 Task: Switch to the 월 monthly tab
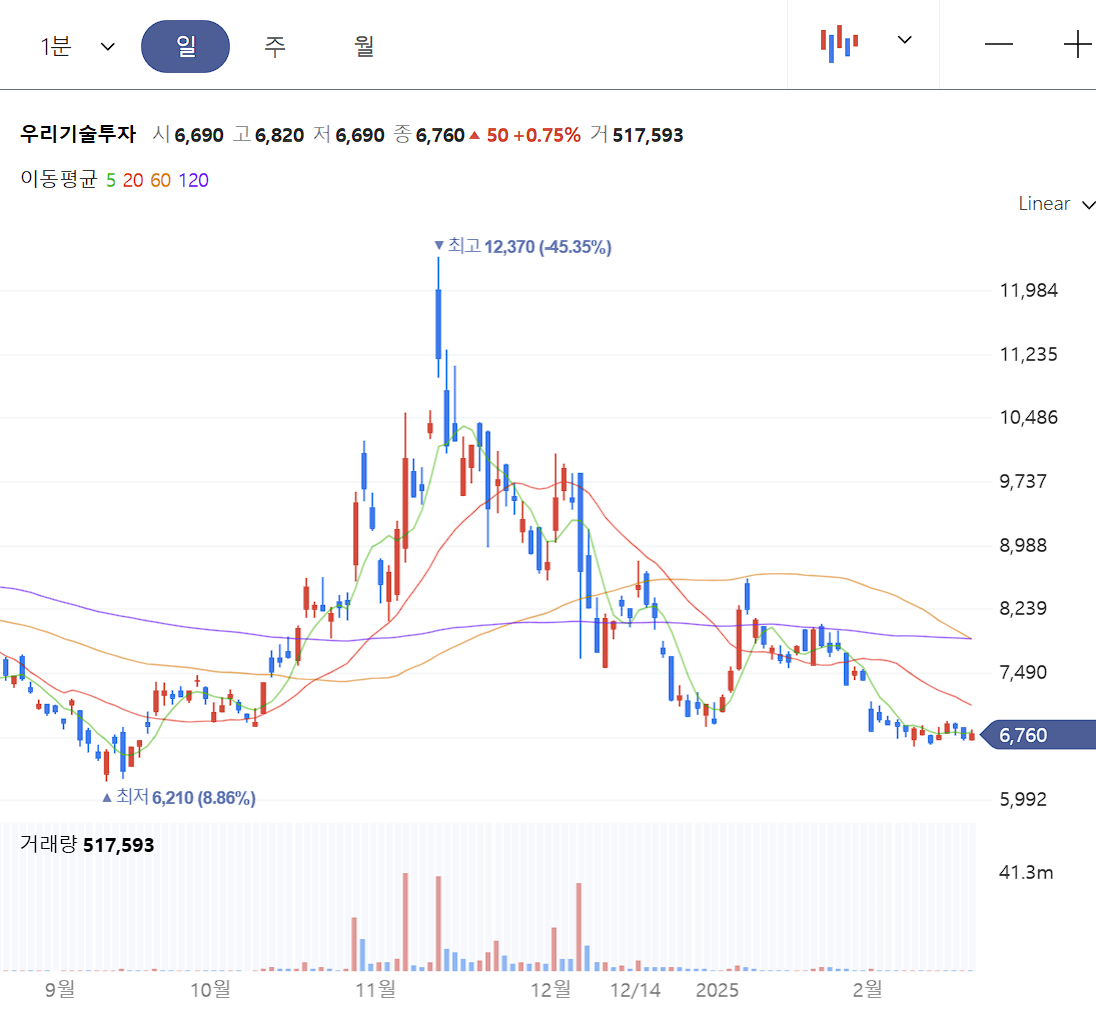[364, 45]
